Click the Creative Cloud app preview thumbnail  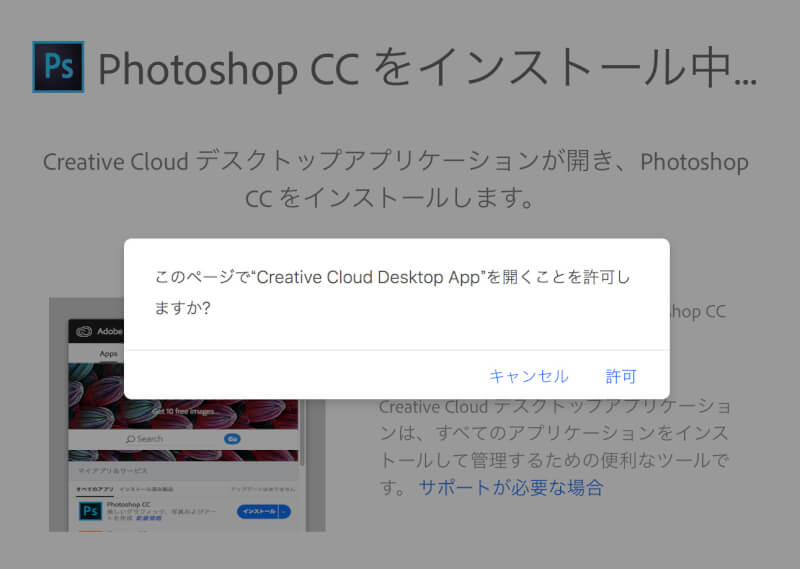point(187,414)
